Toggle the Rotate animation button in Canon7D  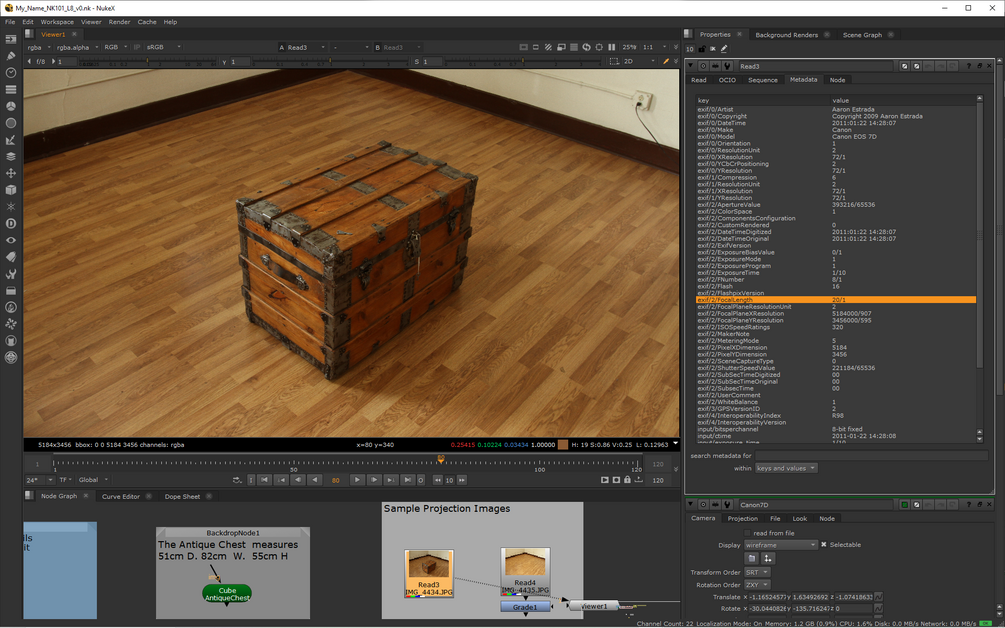[878, 609]
